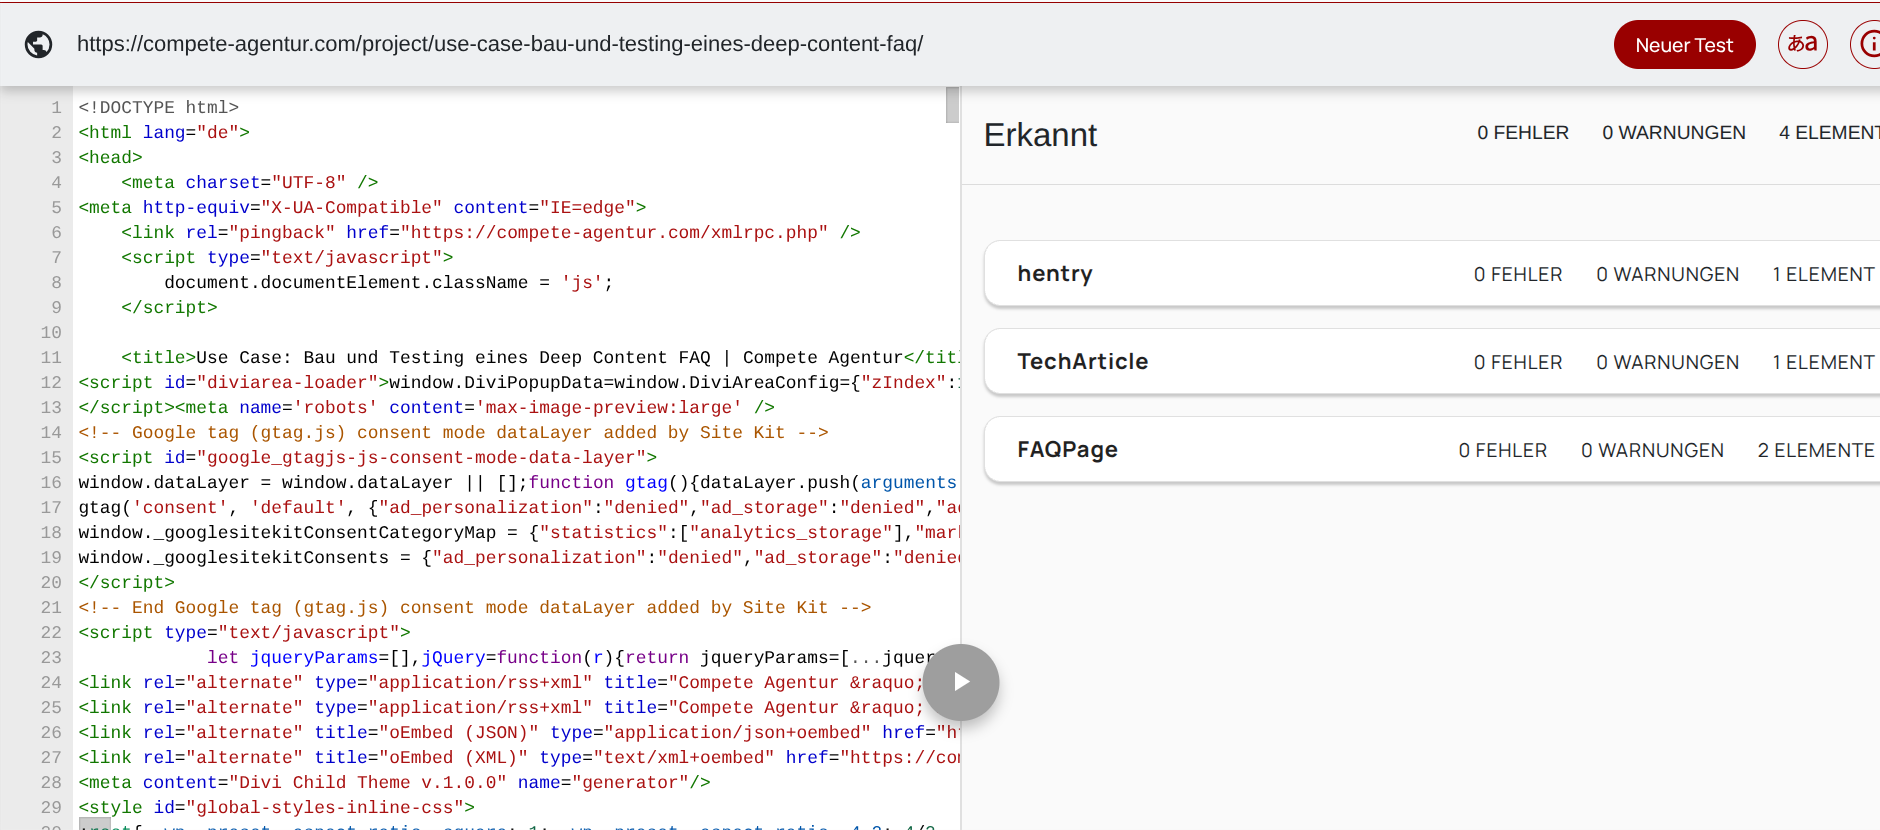Viewport: 1880px width, 830px height.
Task: Expand the TechArticle result row
Action: pyautogui.click(x=1432, y=362)
